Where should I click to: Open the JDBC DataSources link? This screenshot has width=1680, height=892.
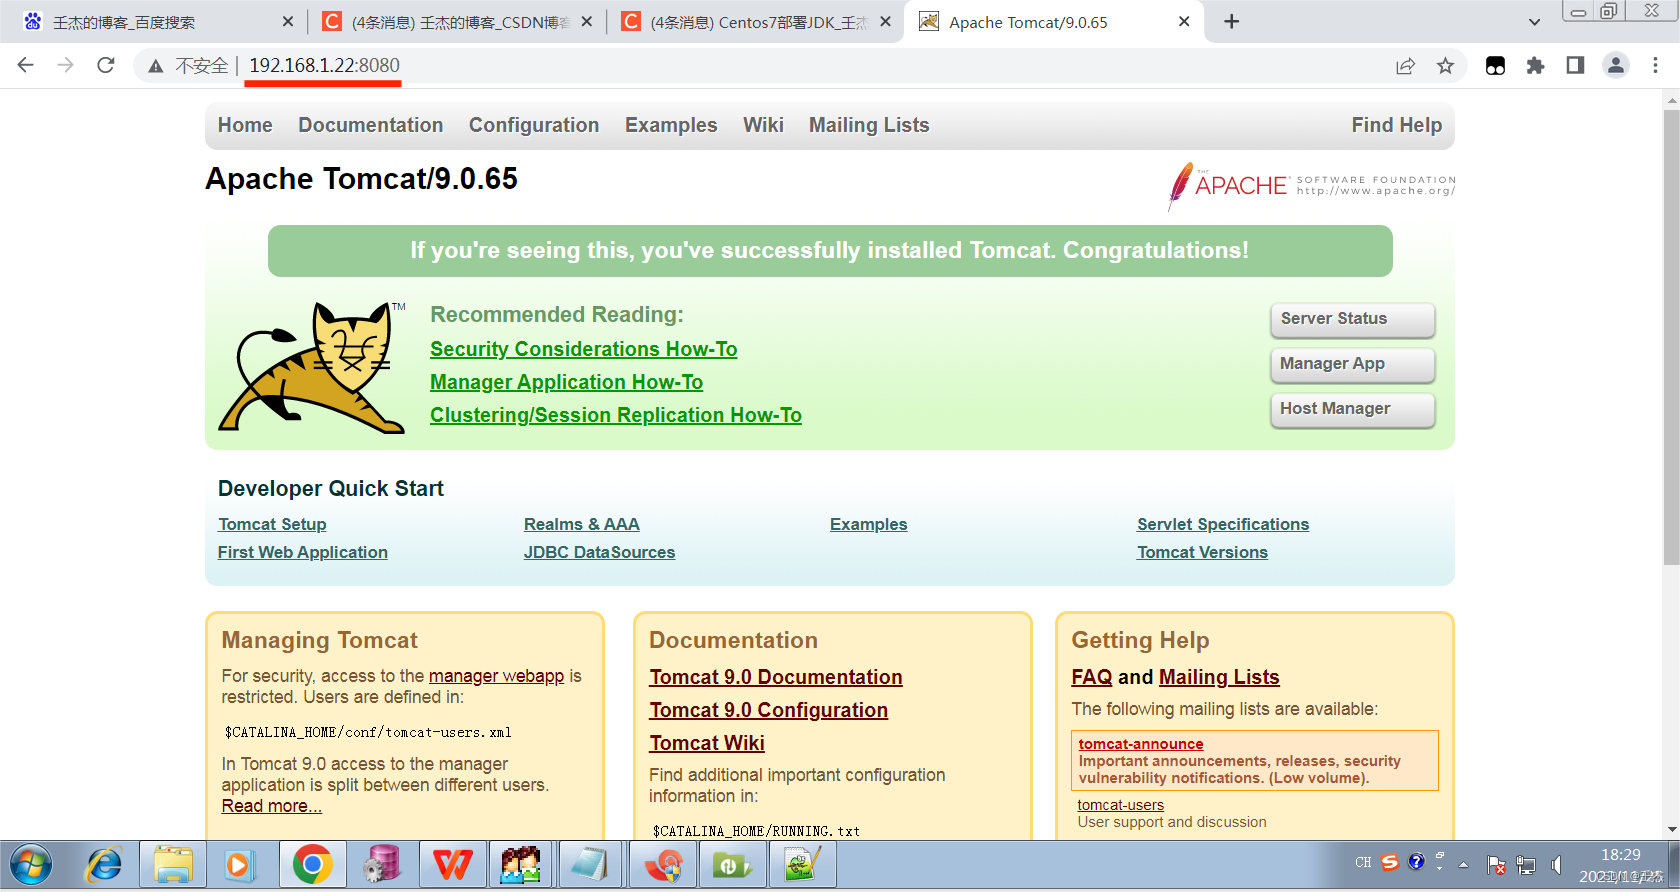coord(599,552)
